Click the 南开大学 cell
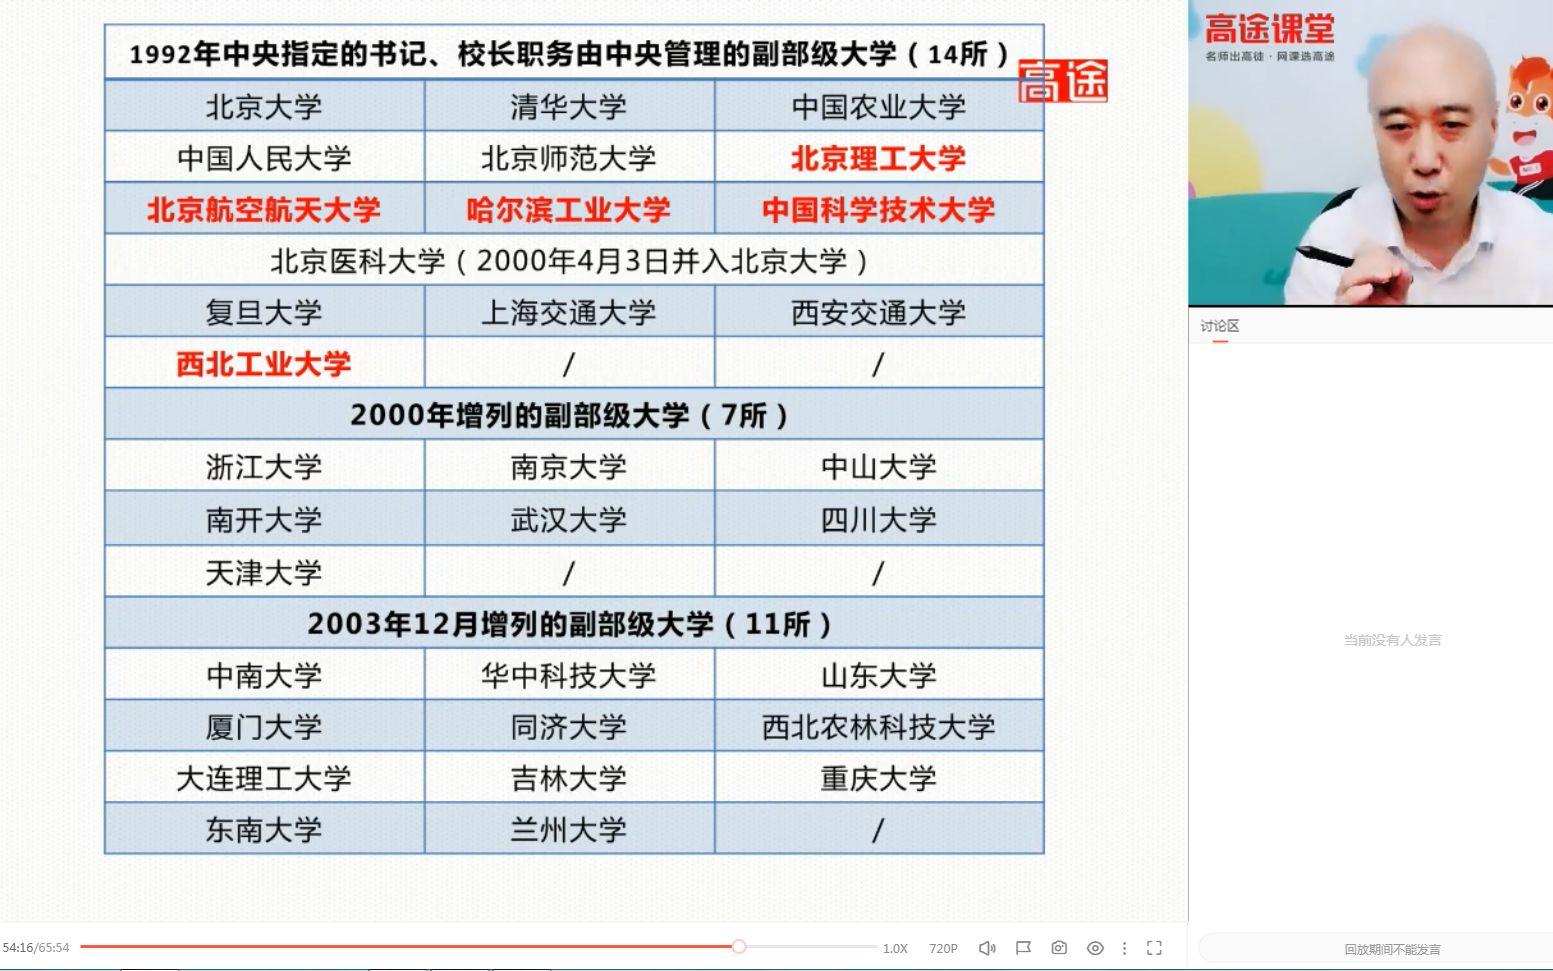 pos(264,518)
